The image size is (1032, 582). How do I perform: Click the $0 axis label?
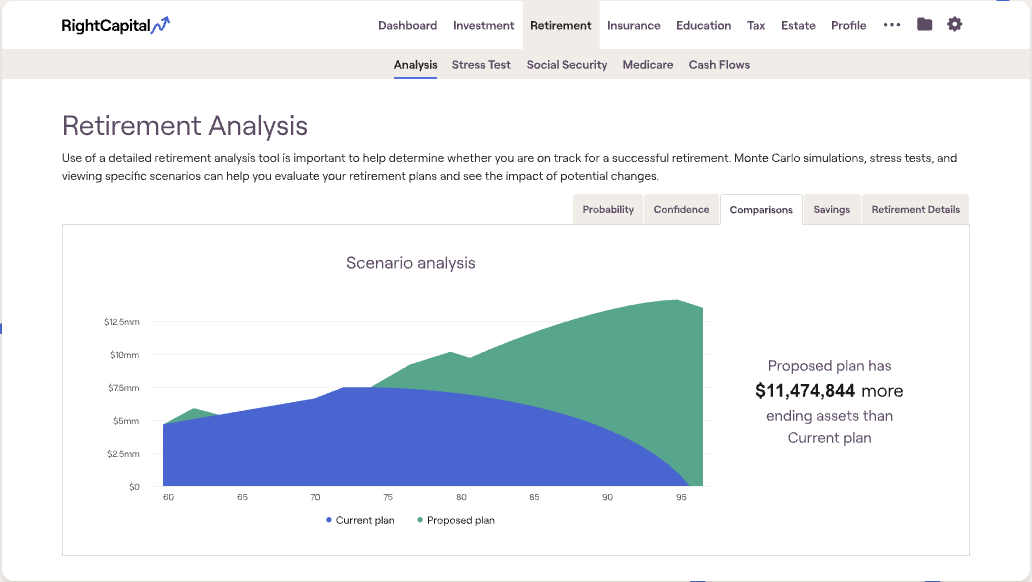coord(134,487)
